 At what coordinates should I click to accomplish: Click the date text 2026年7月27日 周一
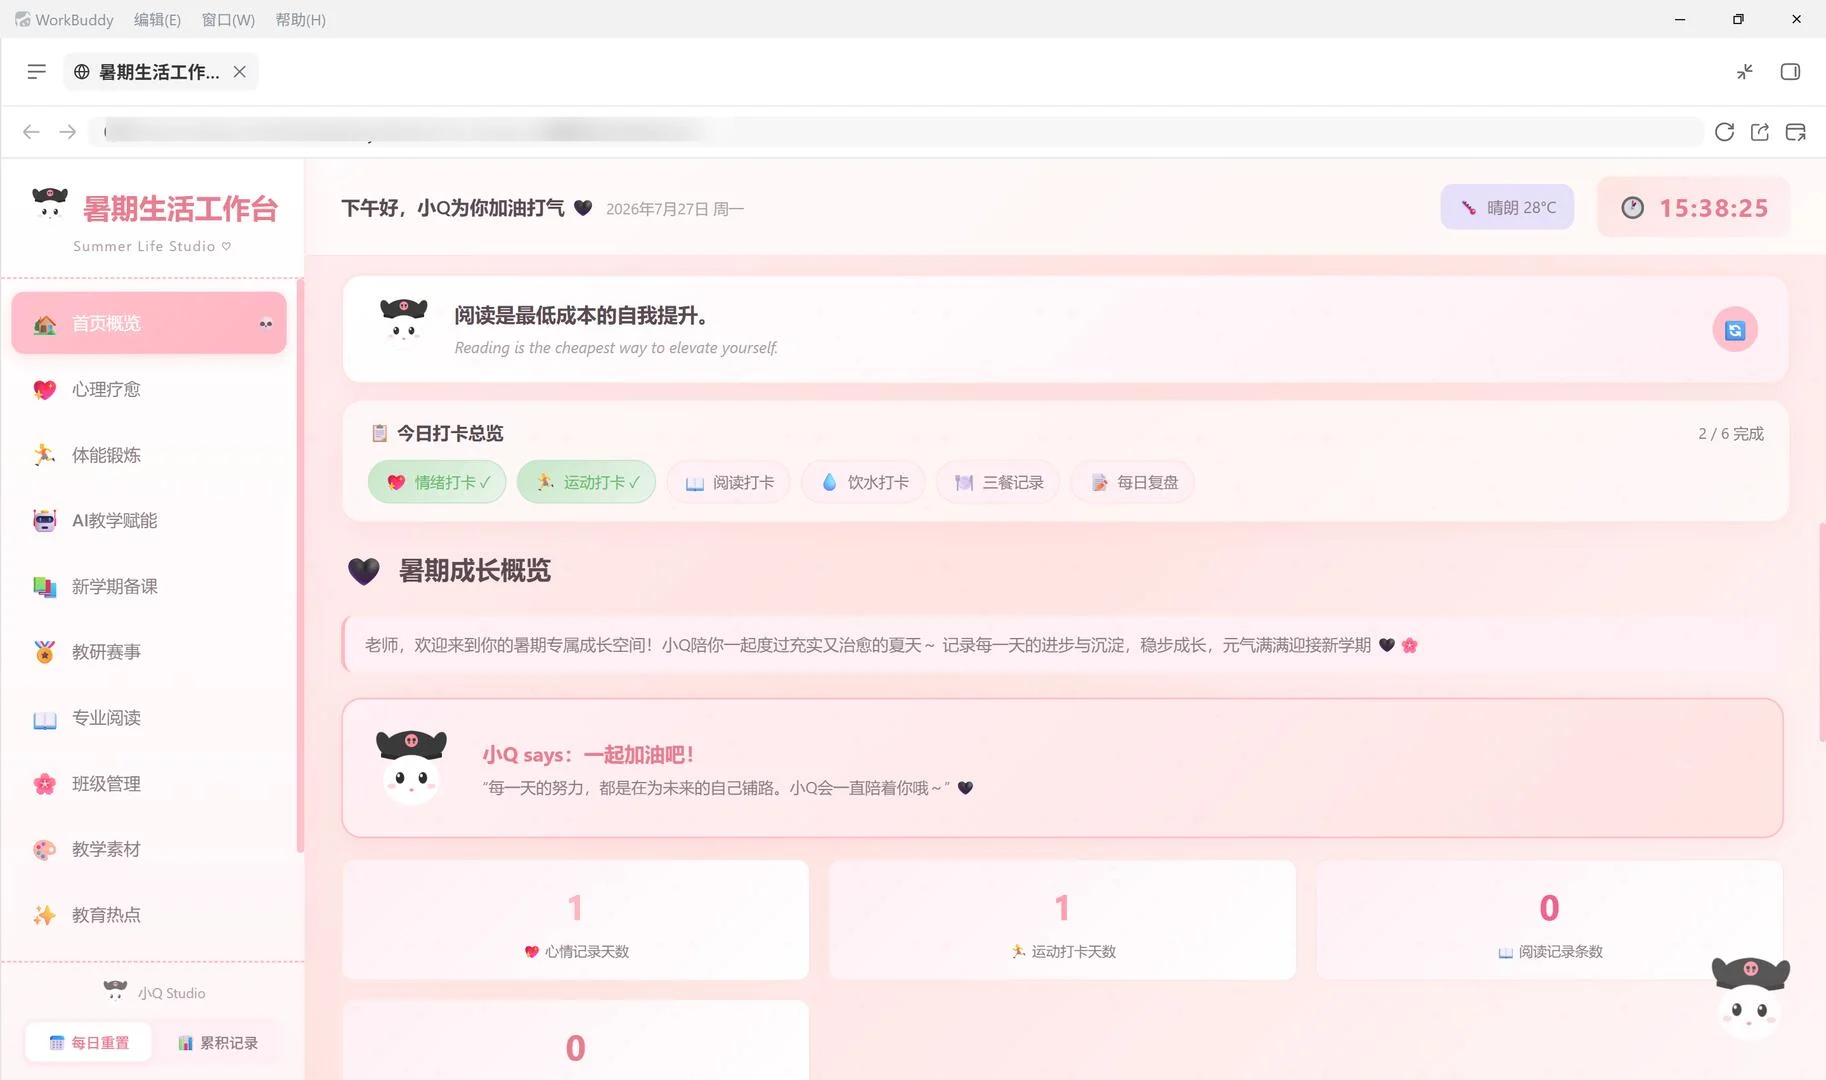(x=675, y=209)
